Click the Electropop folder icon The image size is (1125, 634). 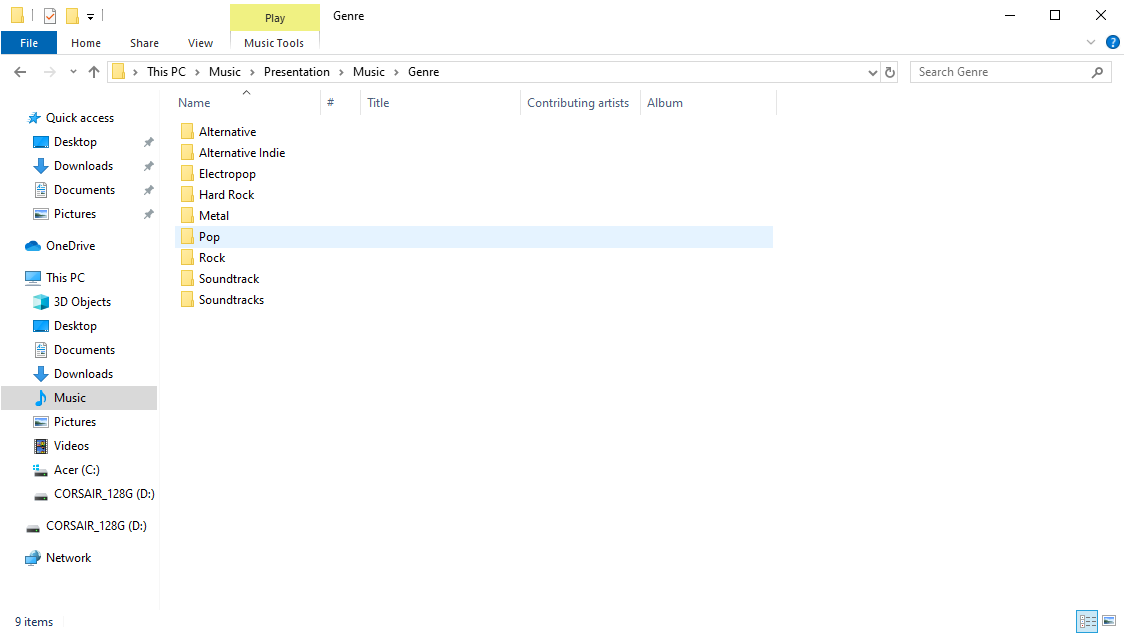click(187, 174)
